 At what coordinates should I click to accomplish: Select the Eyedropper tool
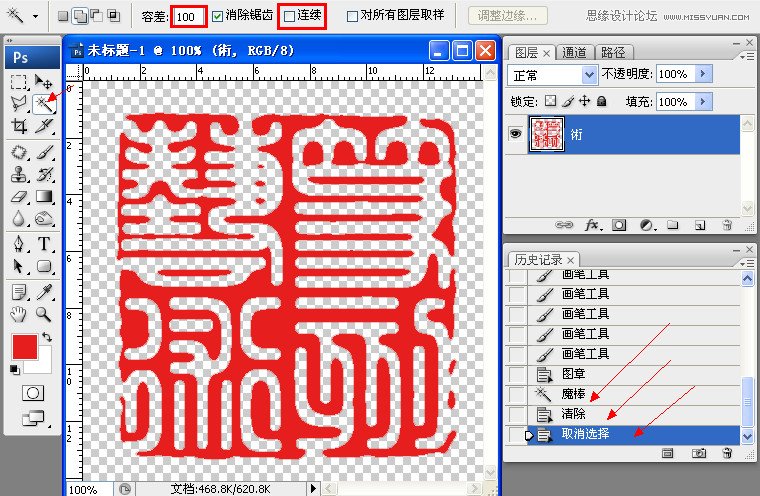coord(44,292)
